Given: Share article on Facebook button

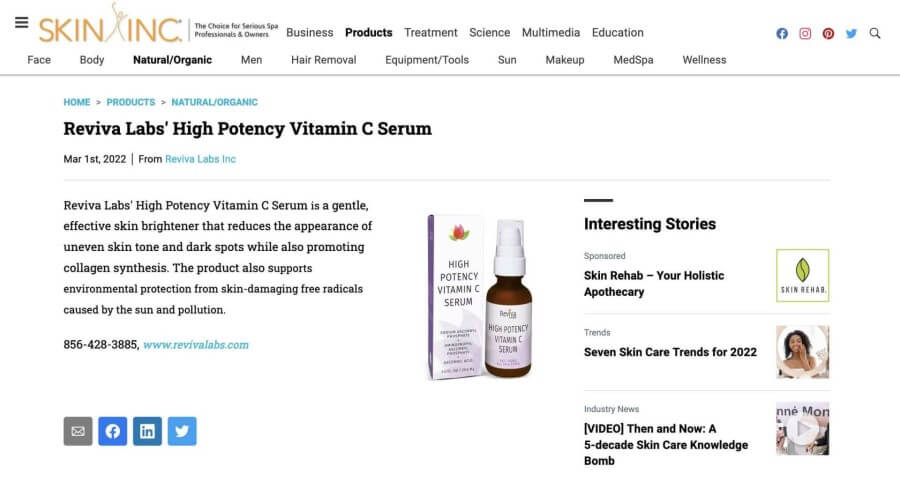Looking at the screenshot, I should (113, 431).
